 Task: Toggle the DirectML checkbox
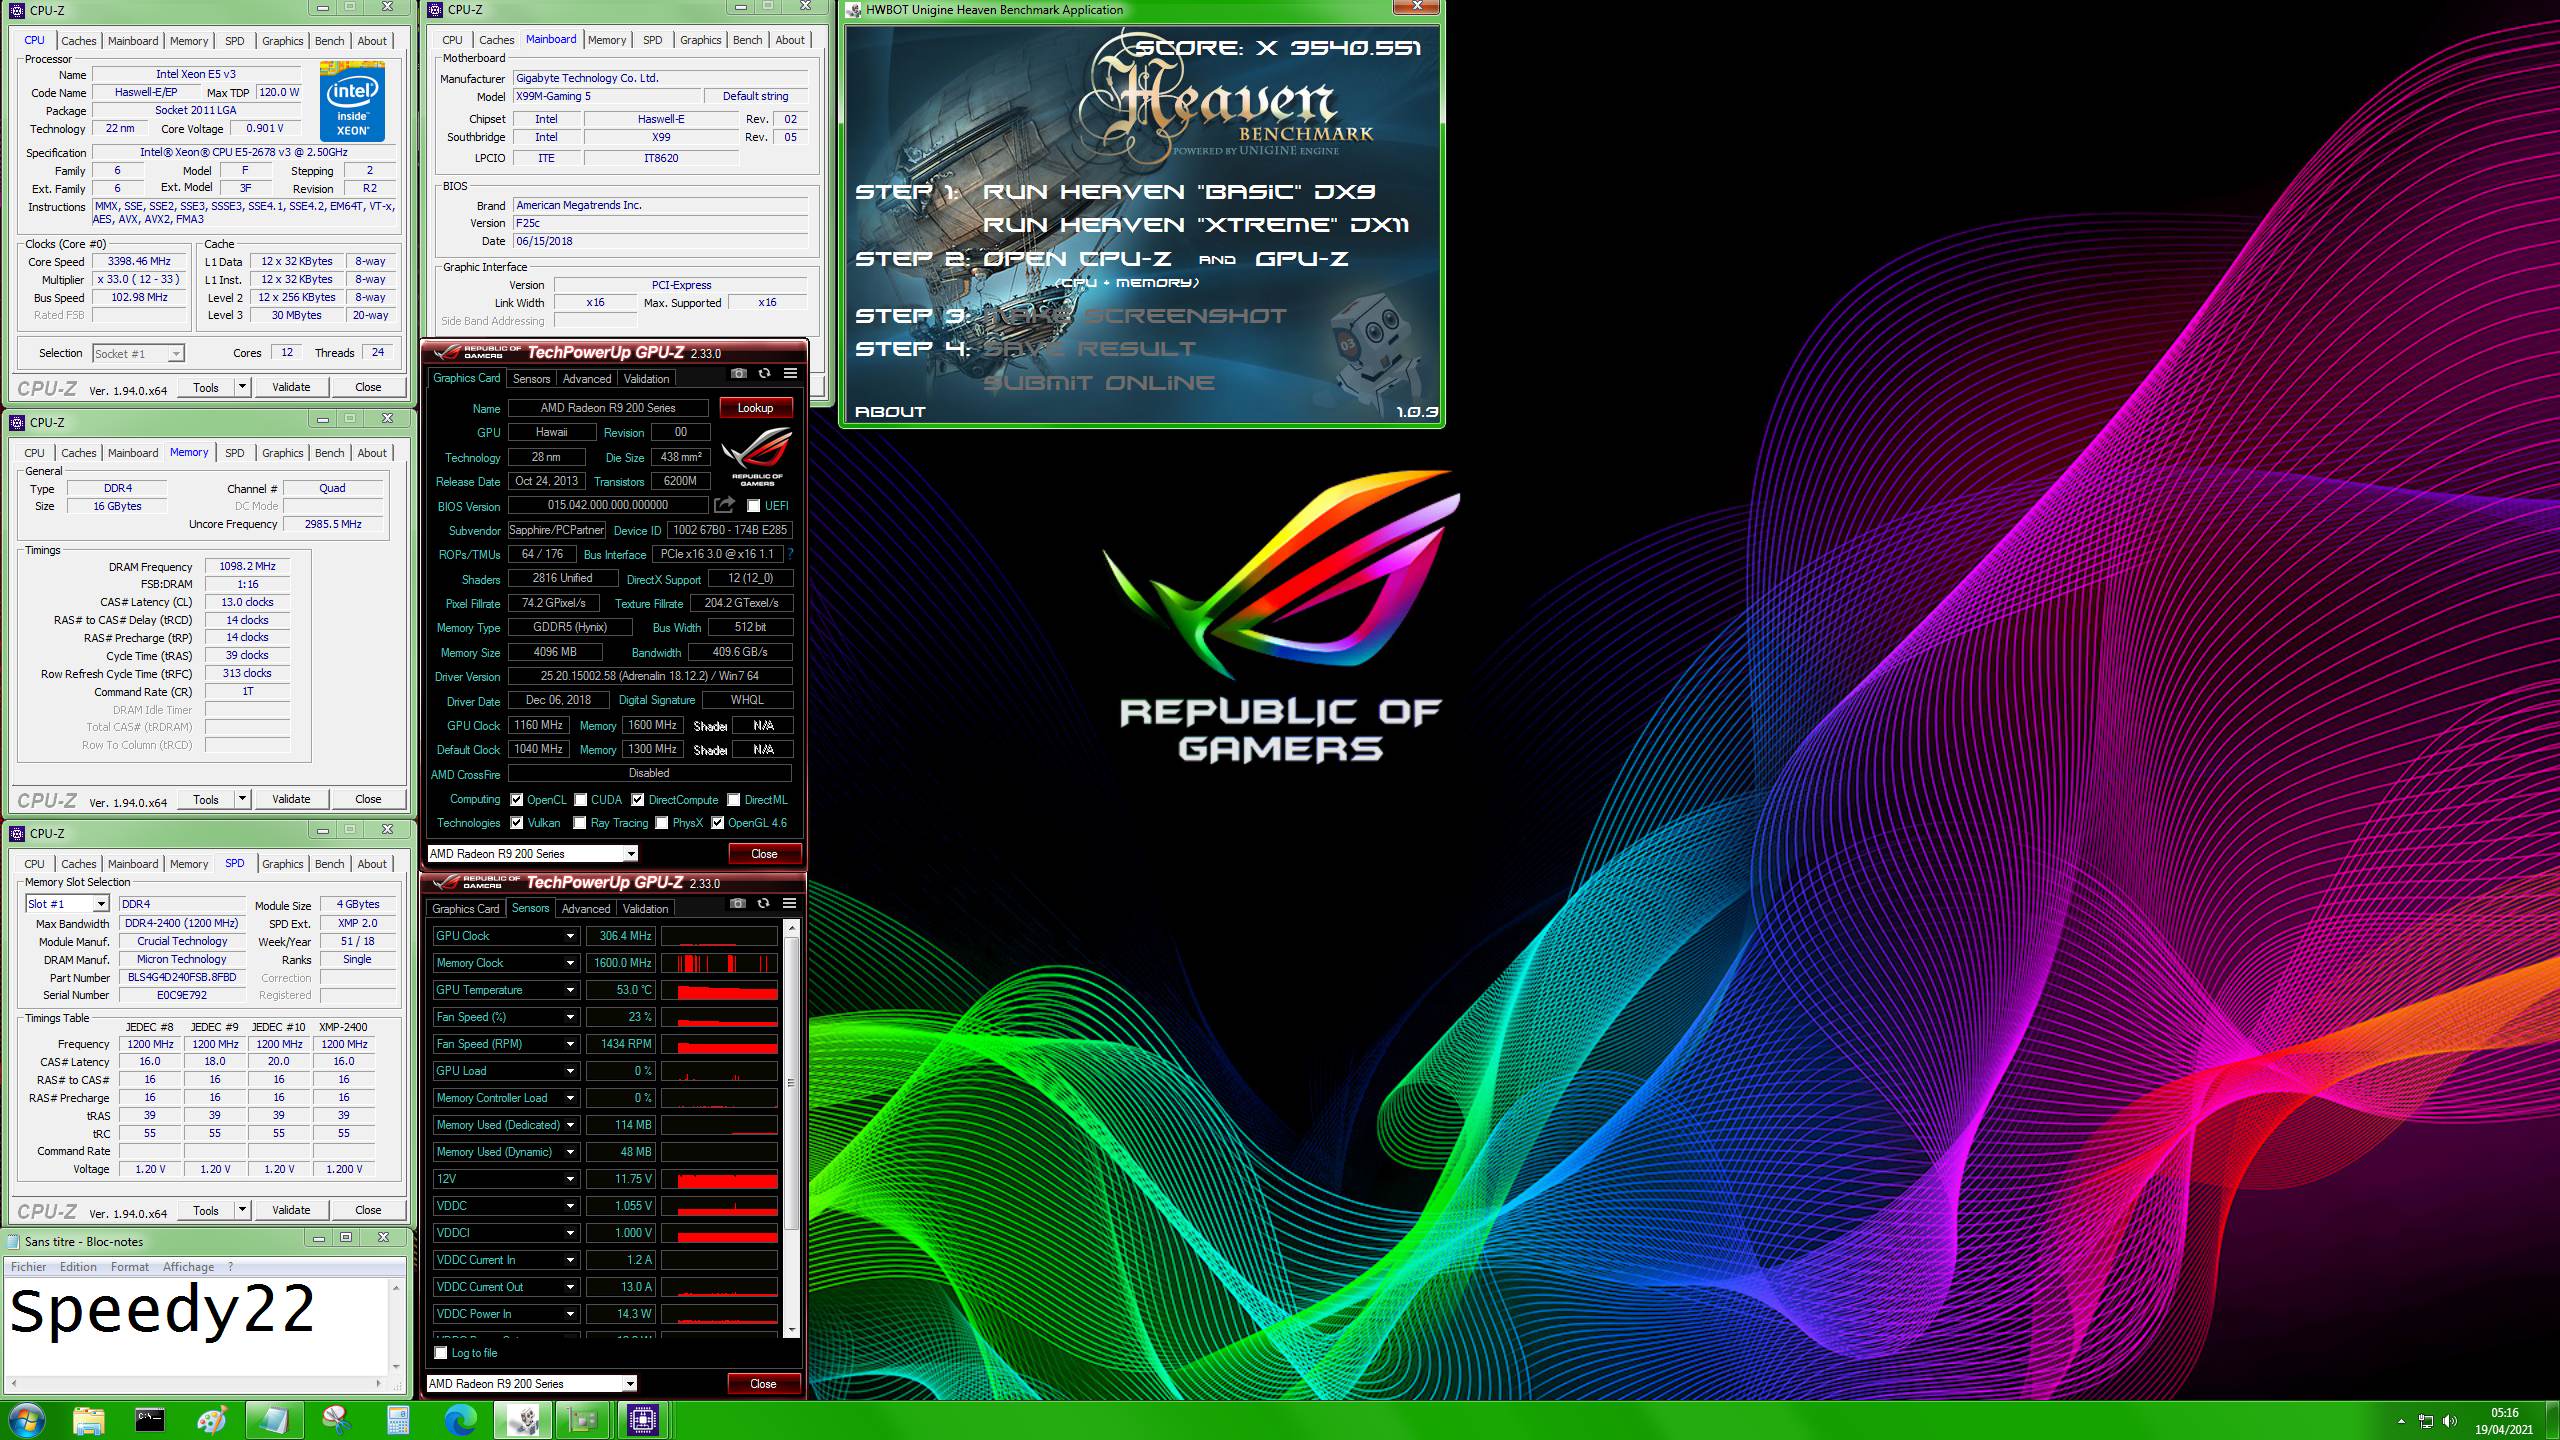click(x=733, y=800)
